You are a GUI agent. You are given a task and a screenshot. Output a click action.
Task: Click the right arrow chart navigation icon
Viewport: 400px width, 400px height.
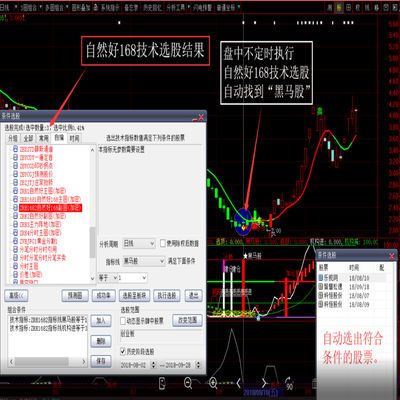tap(264, 383)
